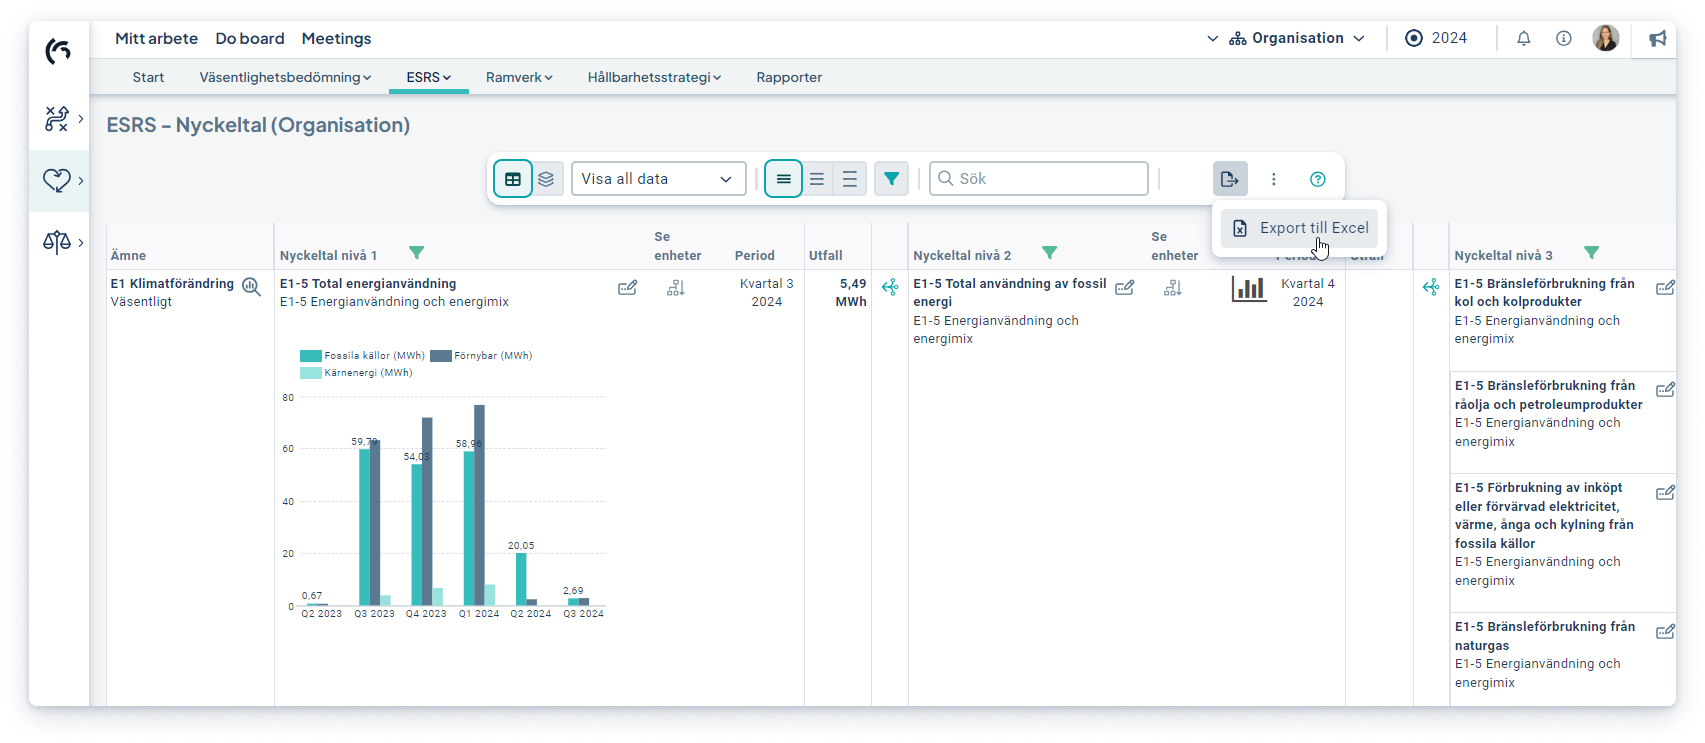Screen dimensions: 1705x743
Task: Edit Förbrukning av inköpt eller förvärvad elektricitet
Action: [x=1665, y=493]
